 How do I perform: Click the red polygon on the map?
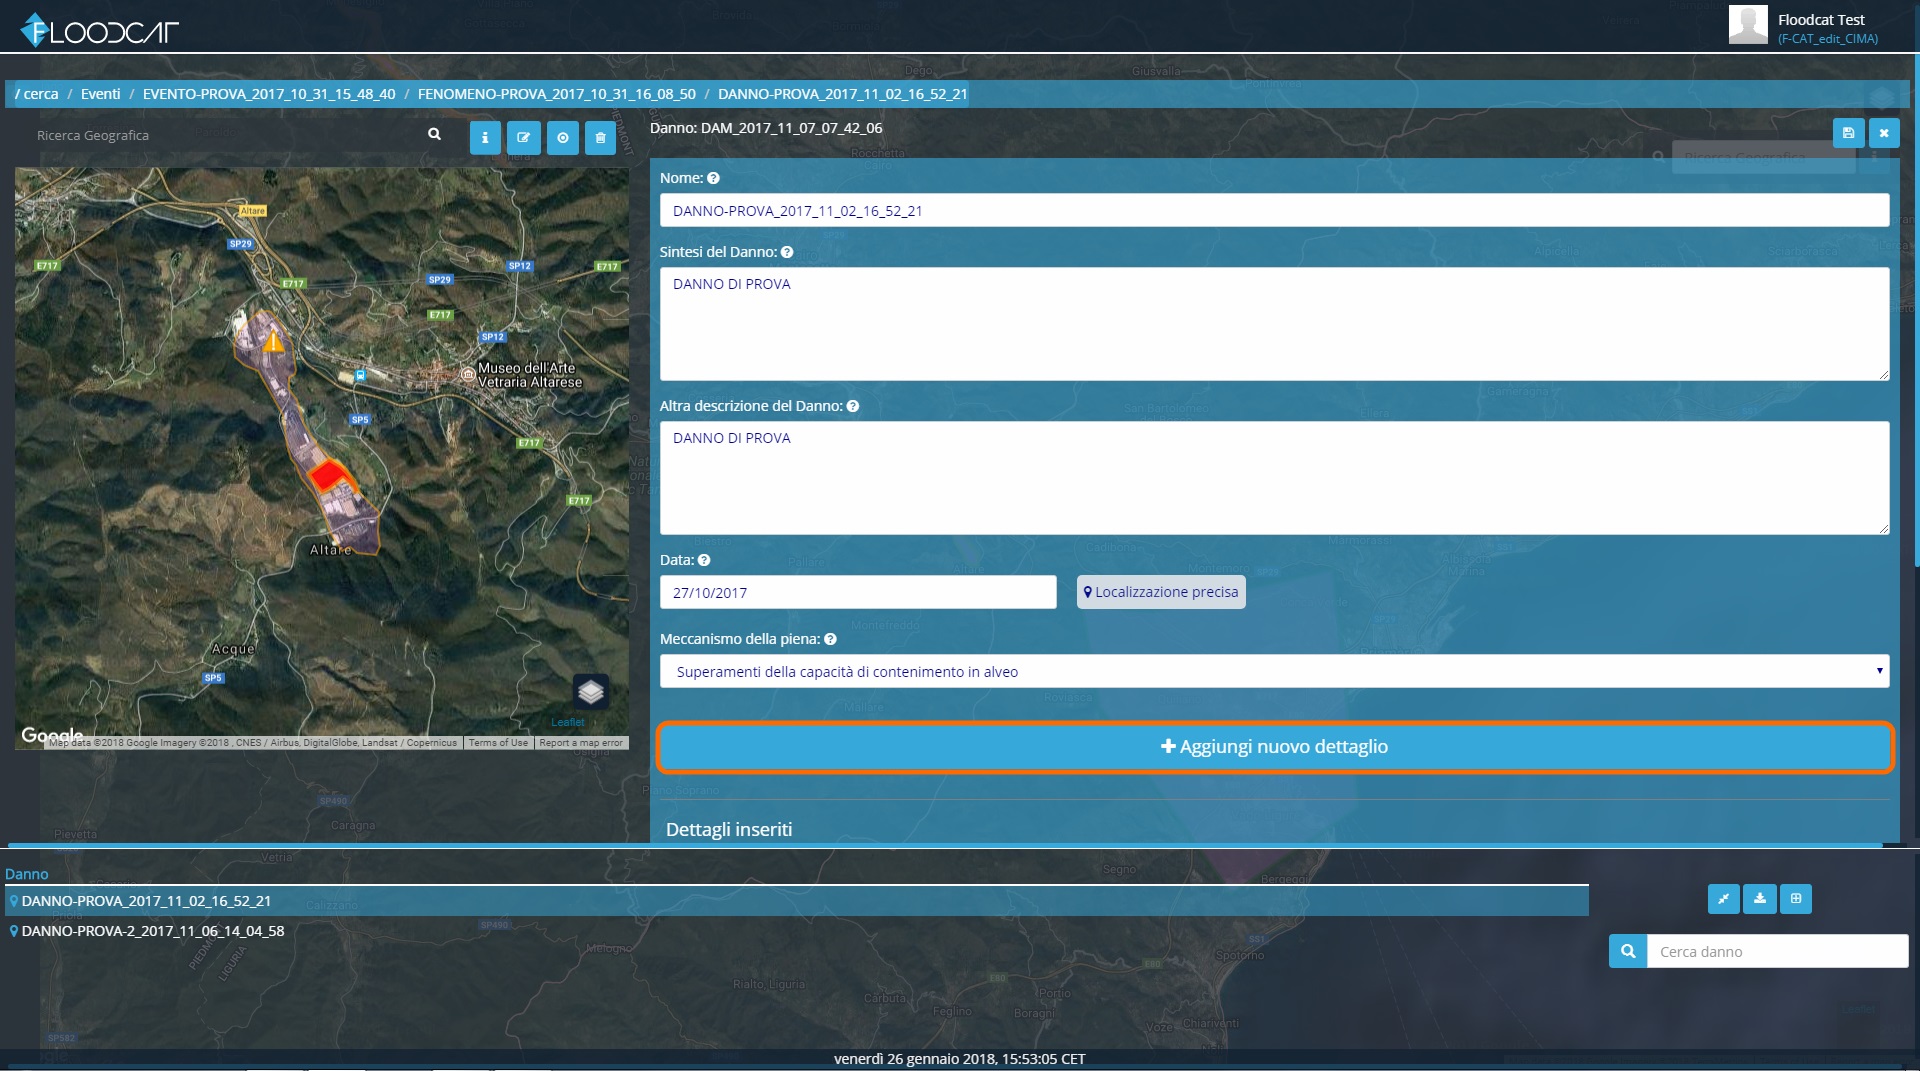click(x=329, y=475)
